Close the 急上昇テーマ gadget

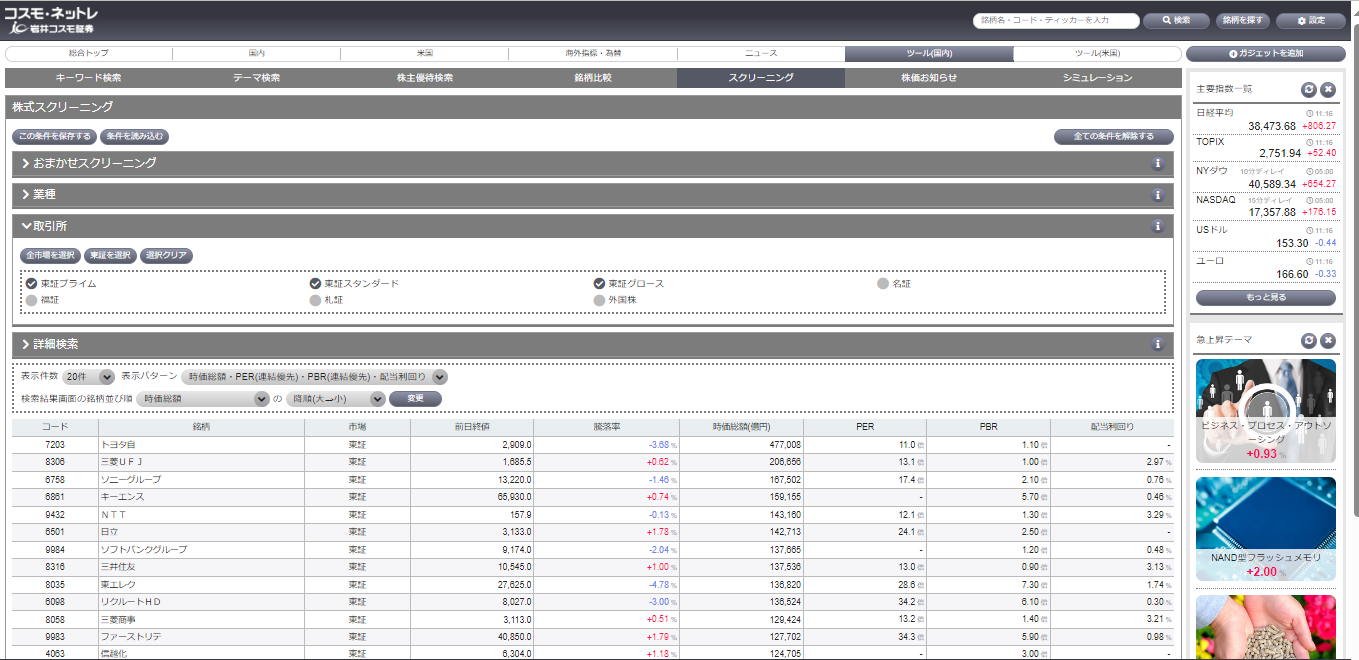pos(1328,340)
